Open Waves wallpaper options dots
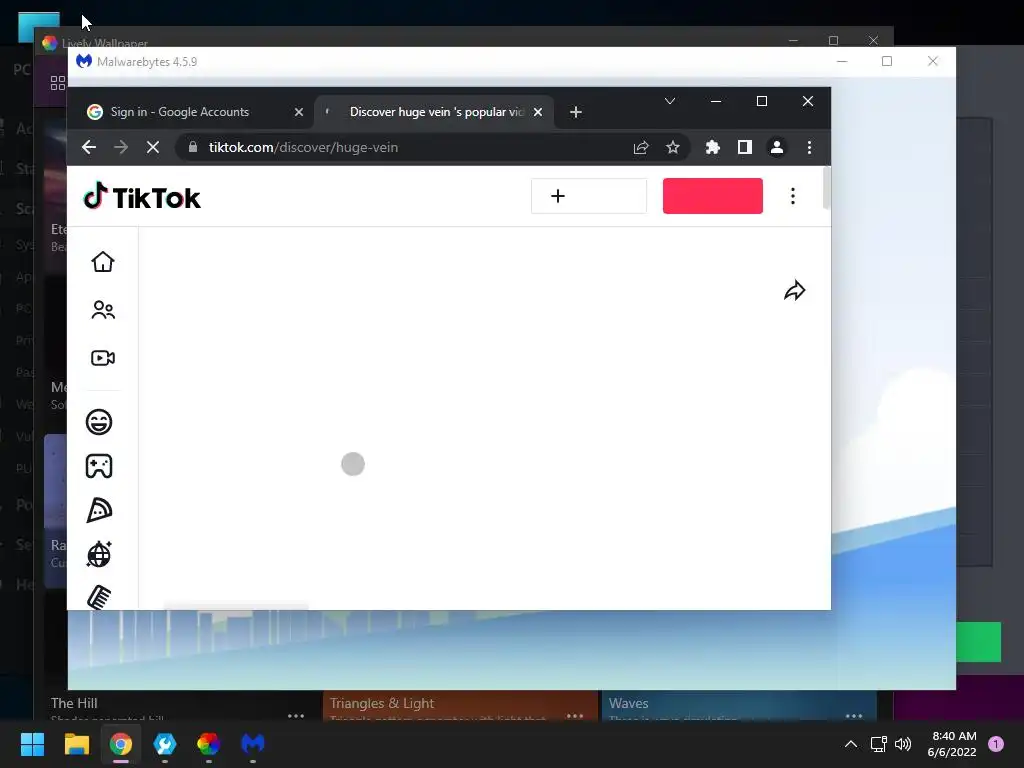Viewport: 1024px width, 768px height. [x=854, y=716]
